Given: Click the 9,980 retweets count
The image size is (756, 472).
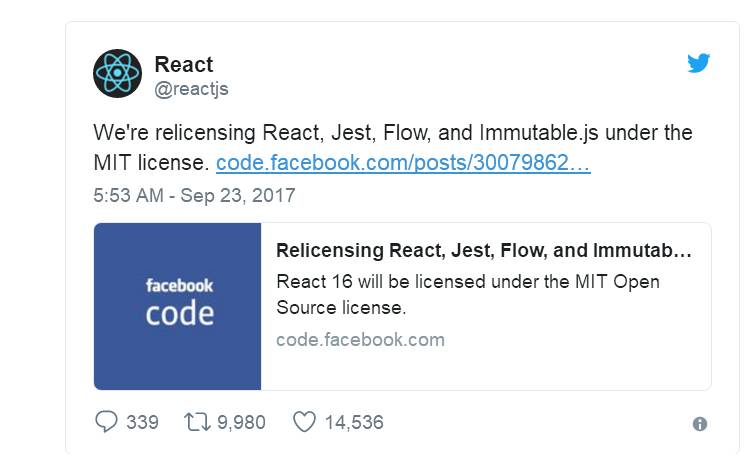Looking at the screenshot, I should (x=241, y=422).
